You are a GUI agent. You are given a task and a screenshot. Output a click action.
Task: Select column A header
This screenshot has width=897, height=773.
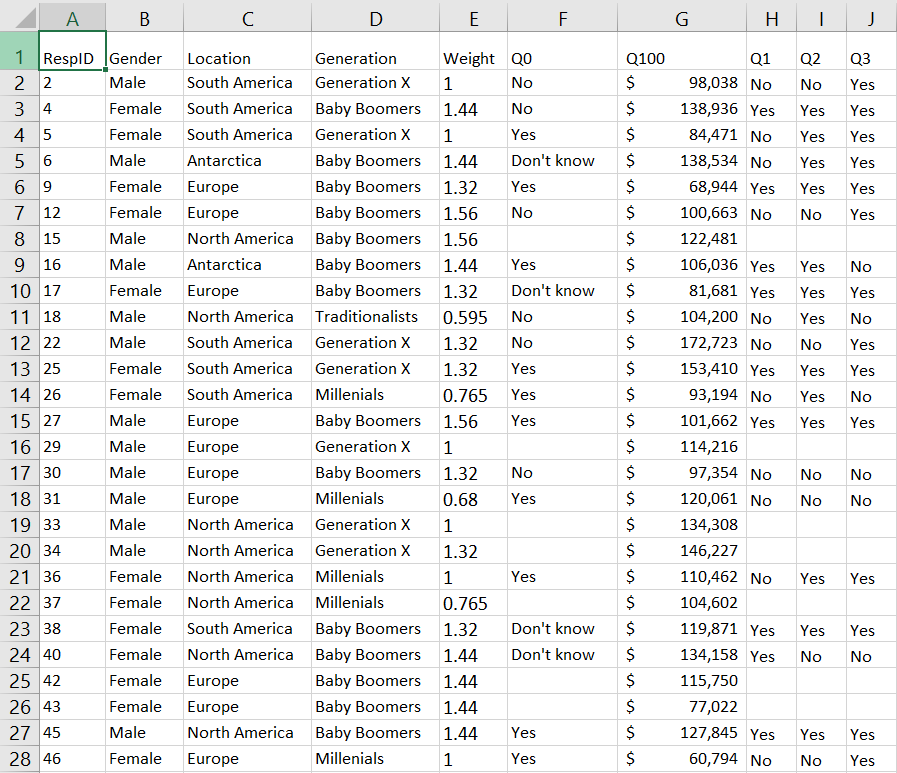[72, 18]
